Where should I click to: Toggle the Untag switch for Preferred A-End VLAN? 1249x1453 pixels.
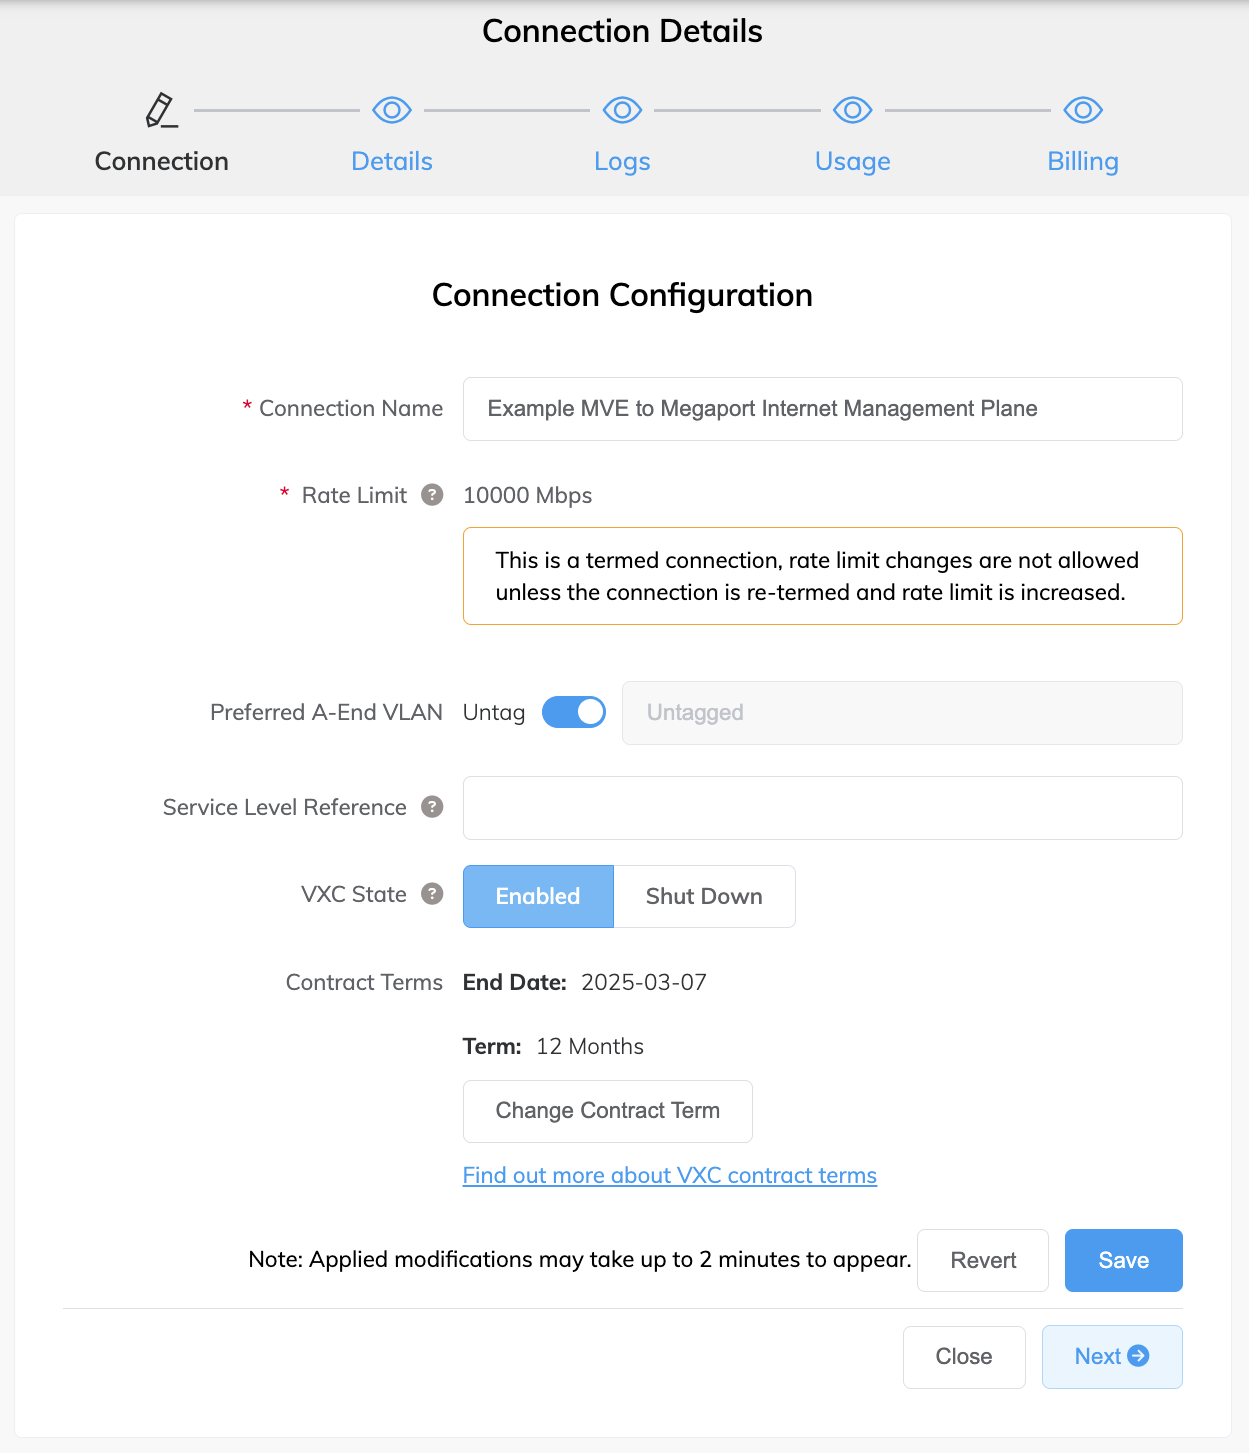[573, 712]
